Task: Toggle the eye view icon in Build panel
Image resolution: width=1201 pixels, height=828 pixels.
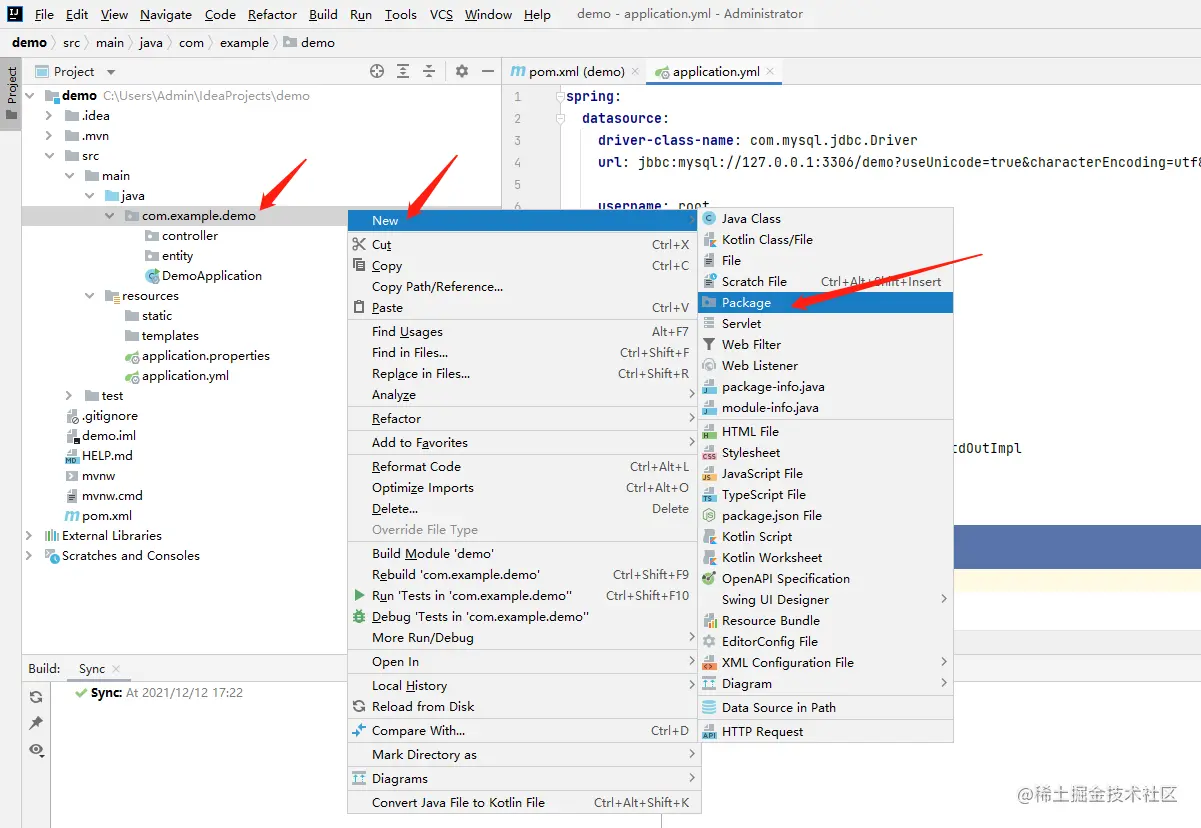Action: [36, 749]
